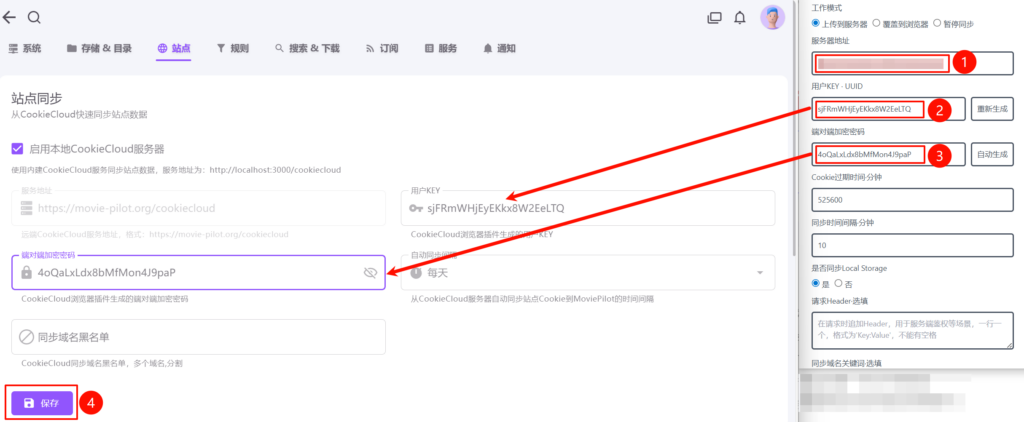Click the 同步域名黑名单 input field

click(x=198, y=337)
